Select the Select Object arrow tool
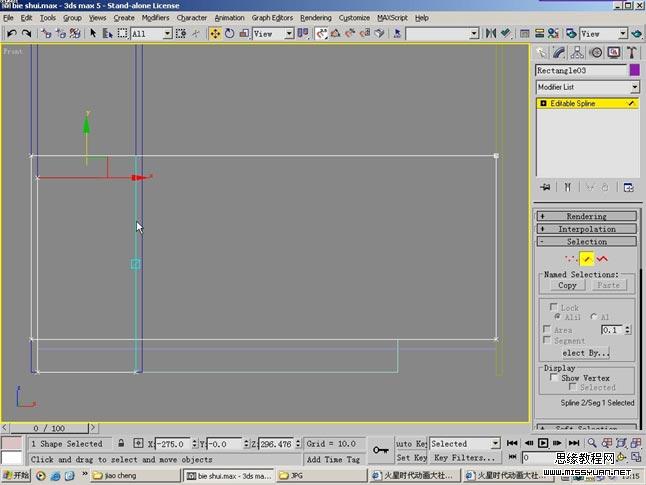 pos(93,33)
